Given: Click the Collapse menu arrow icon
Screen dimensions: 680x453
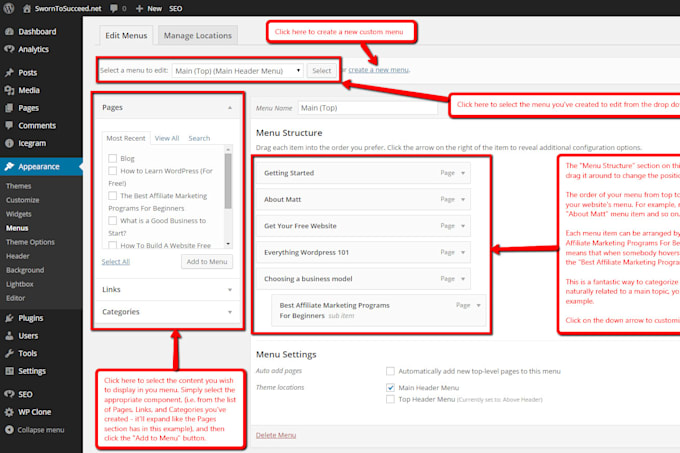Looking at the screenshot, I should click(x=9, y=430).
